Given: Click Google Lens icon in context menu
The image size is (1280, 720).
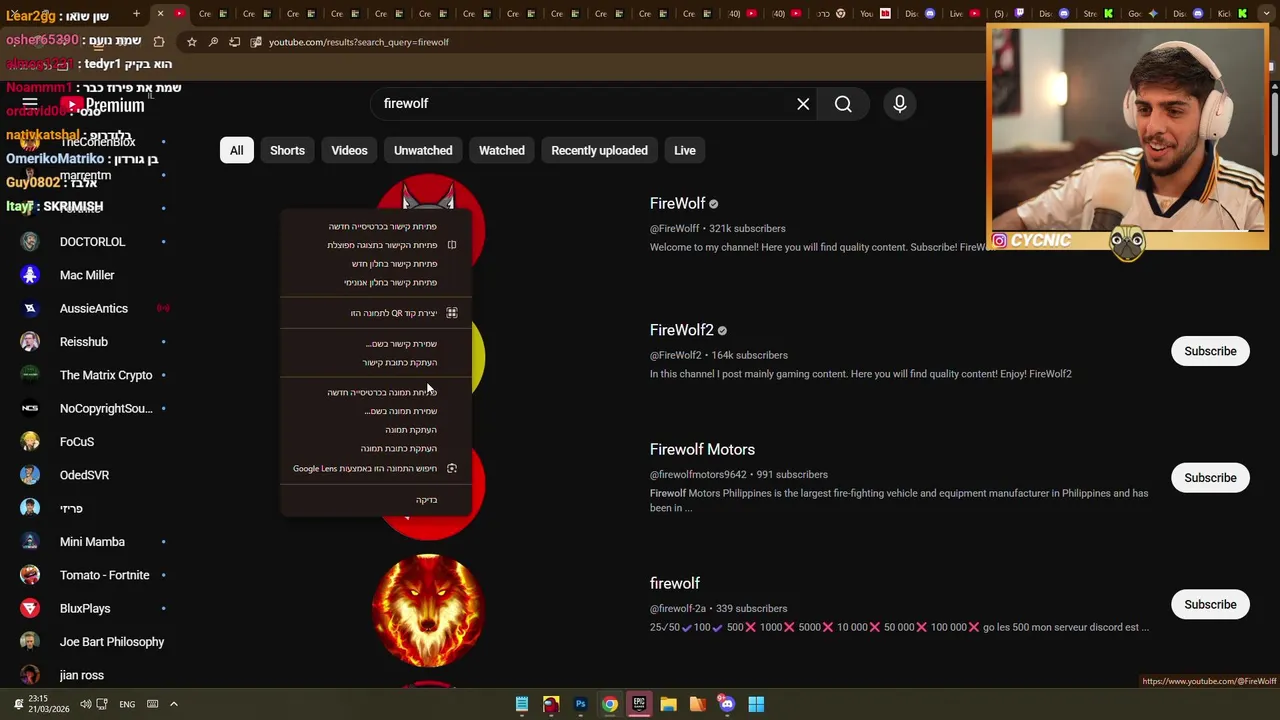Looking at the screenshot, I should click(x=452, y=468).
